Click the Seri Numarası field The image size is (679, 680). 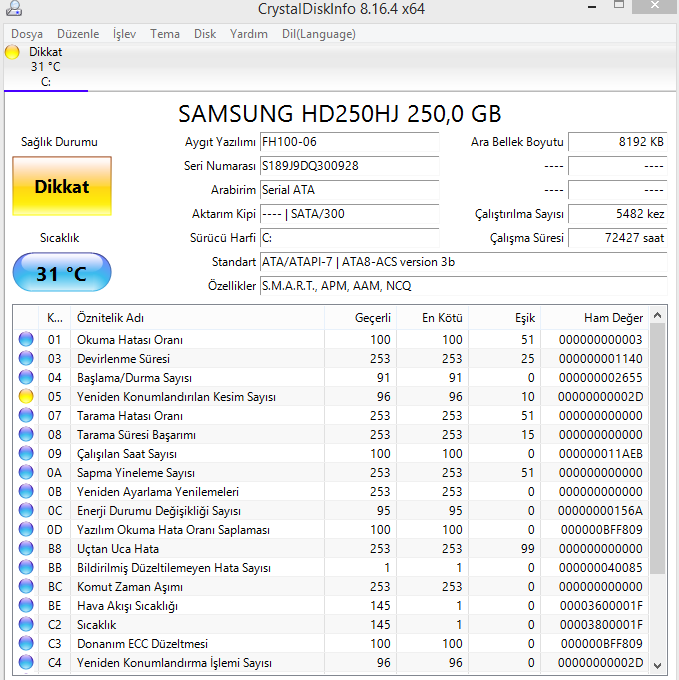tap(349, 166)
